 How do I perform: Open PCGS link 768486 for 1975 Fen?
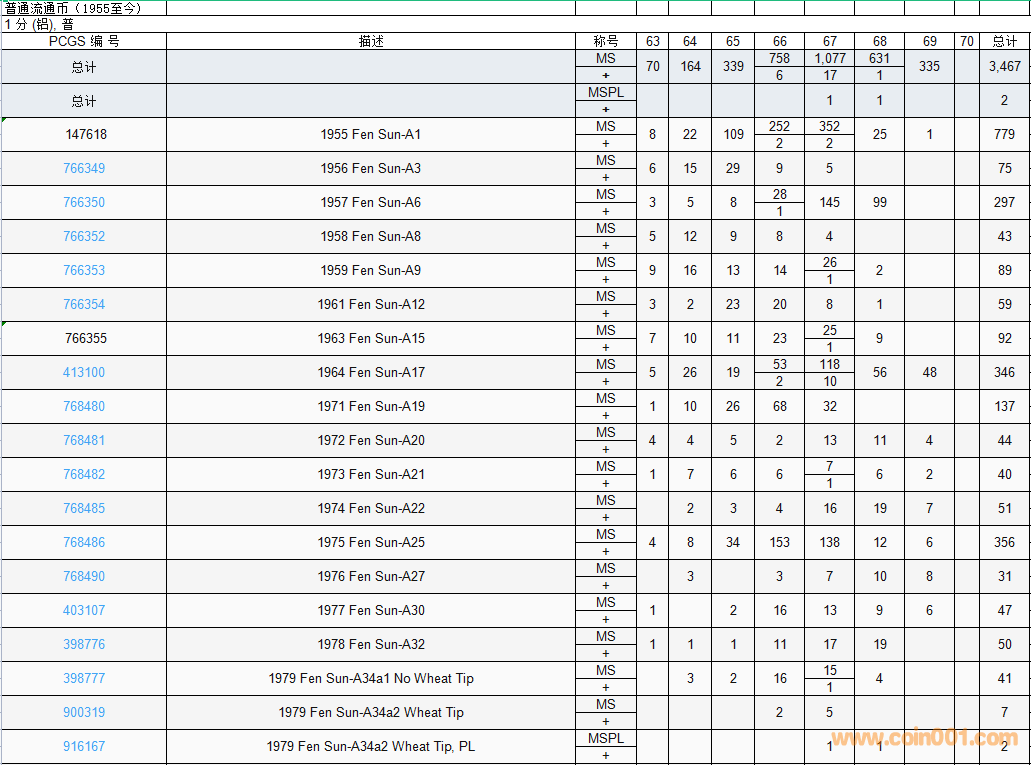click(x=84, y=542)
